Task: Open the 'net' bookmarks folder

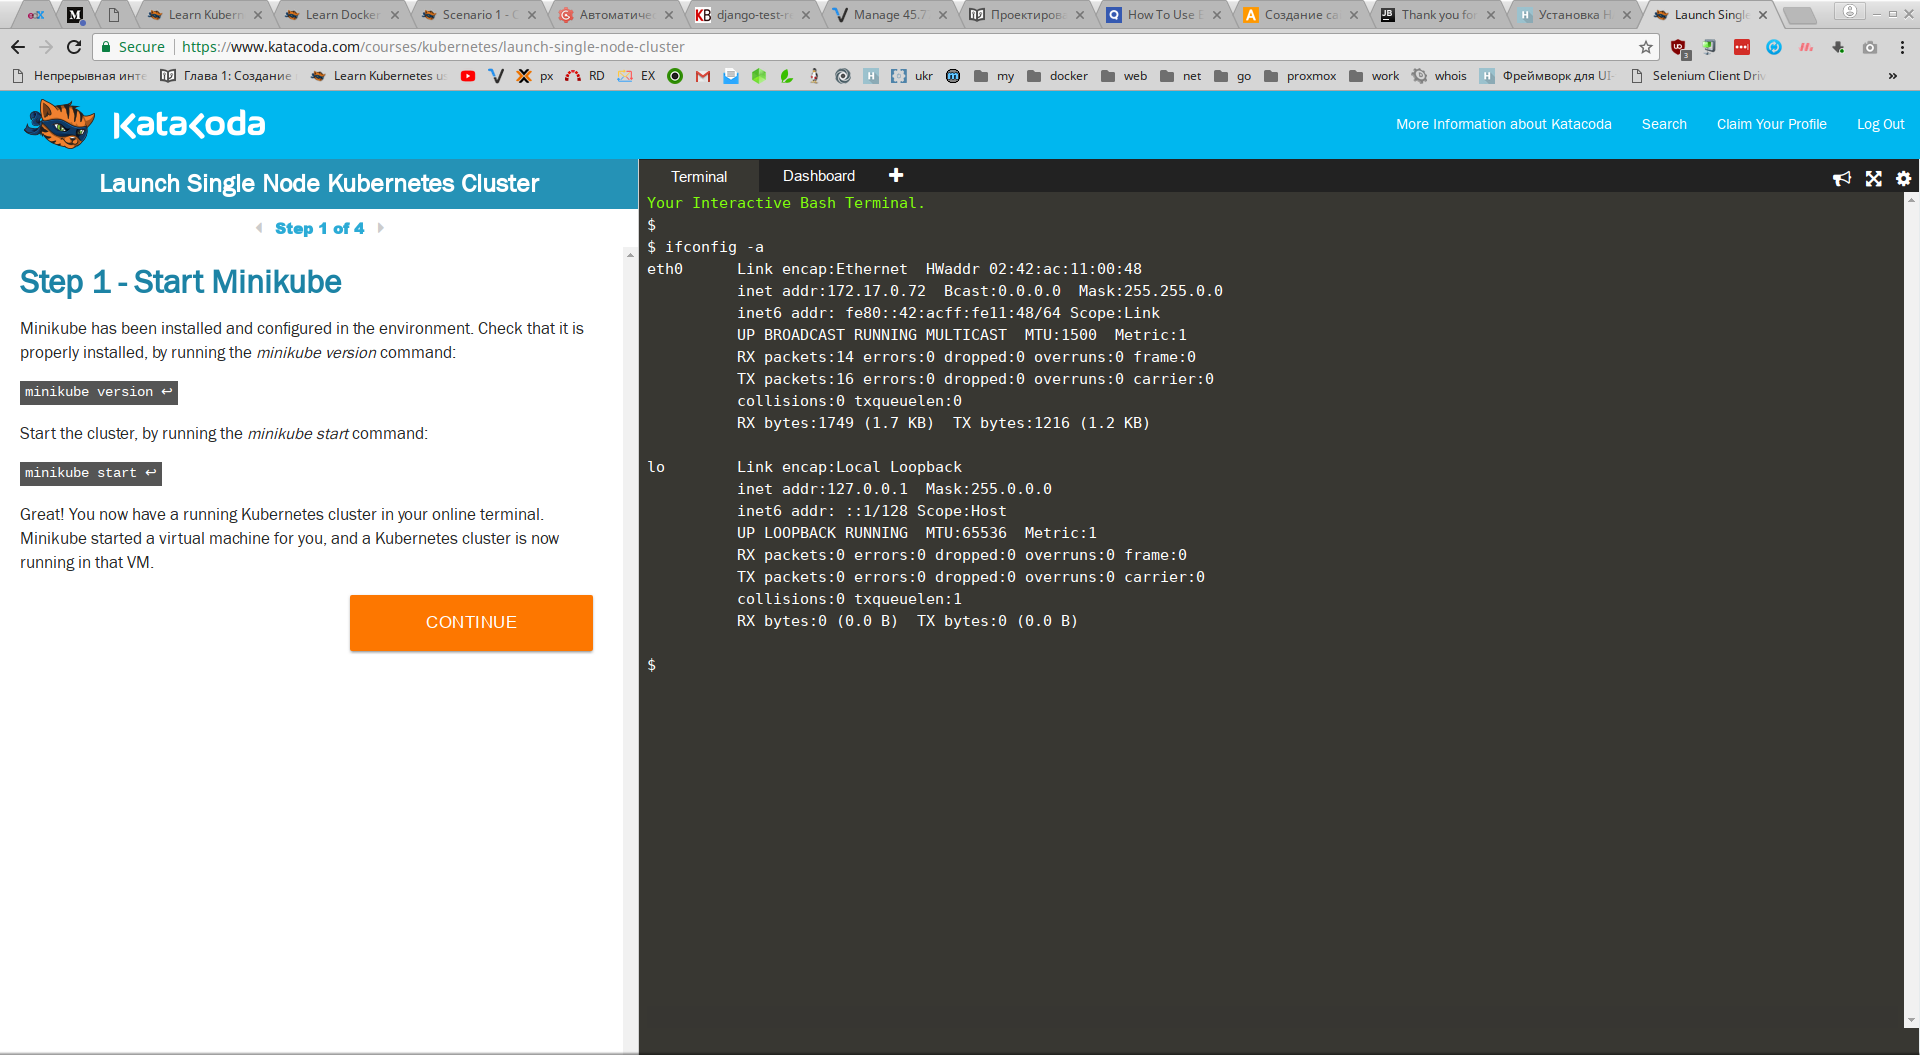Action: 1181,76
